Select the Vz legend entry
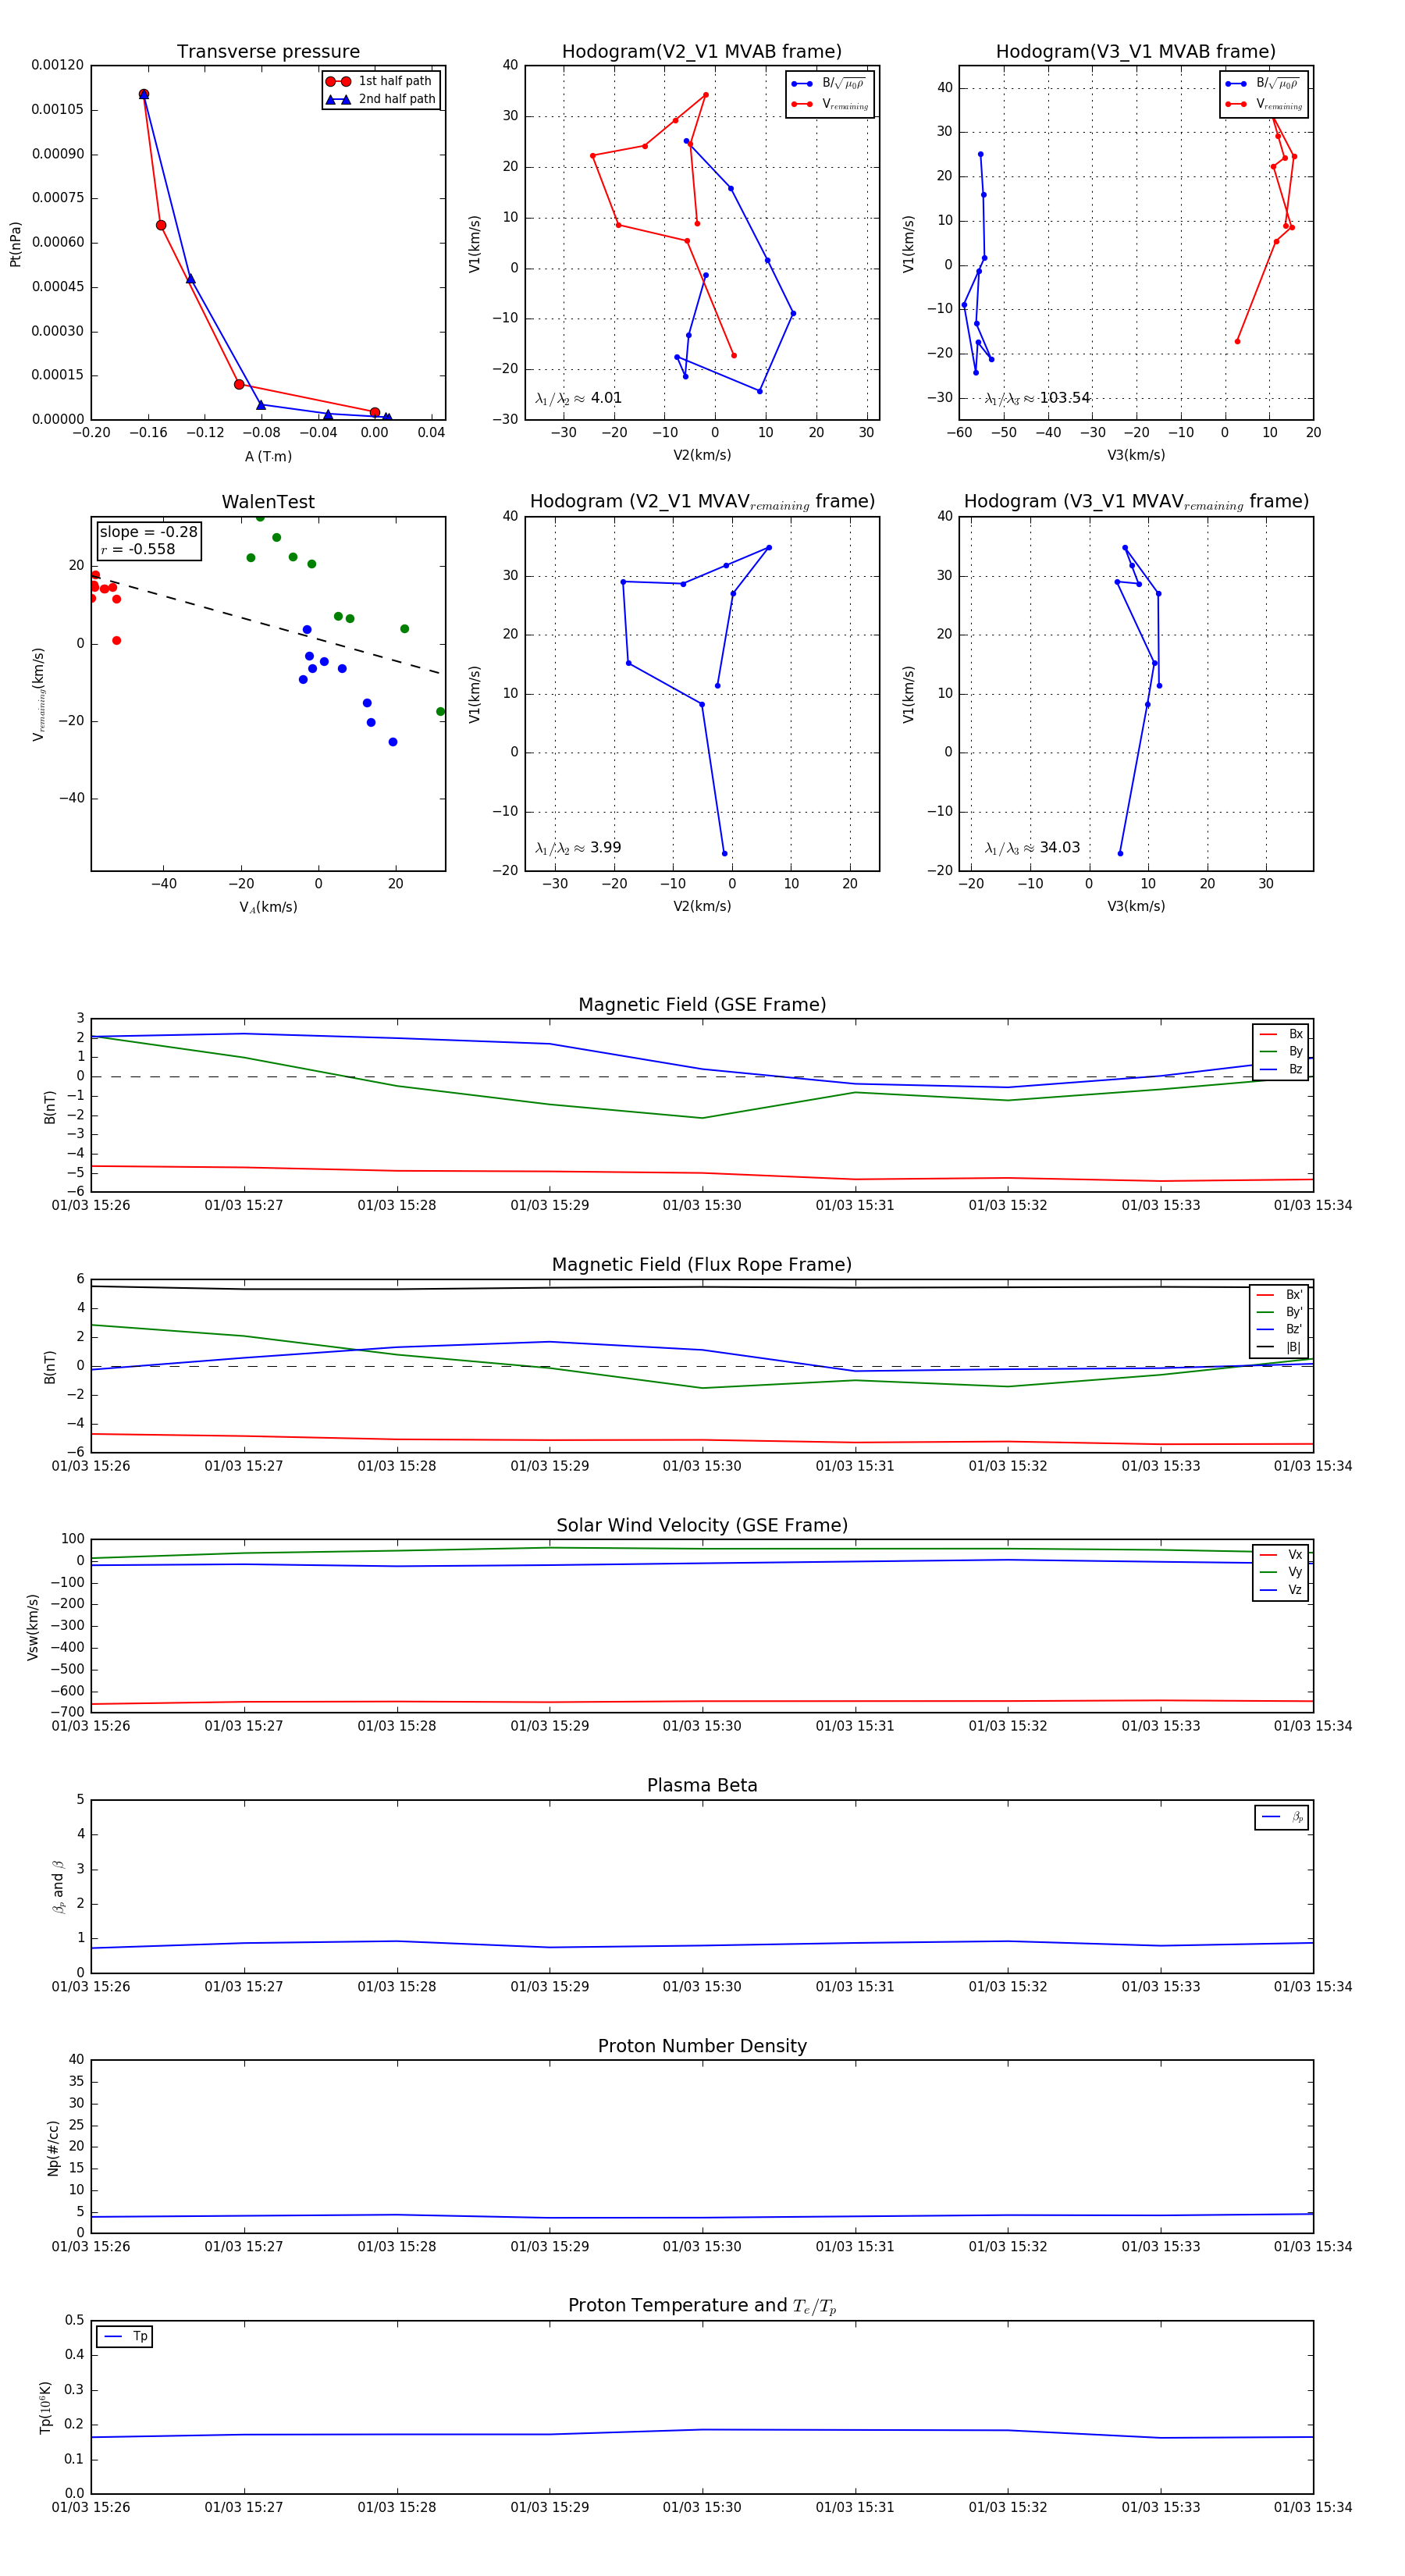 tap(1281, 1590)
